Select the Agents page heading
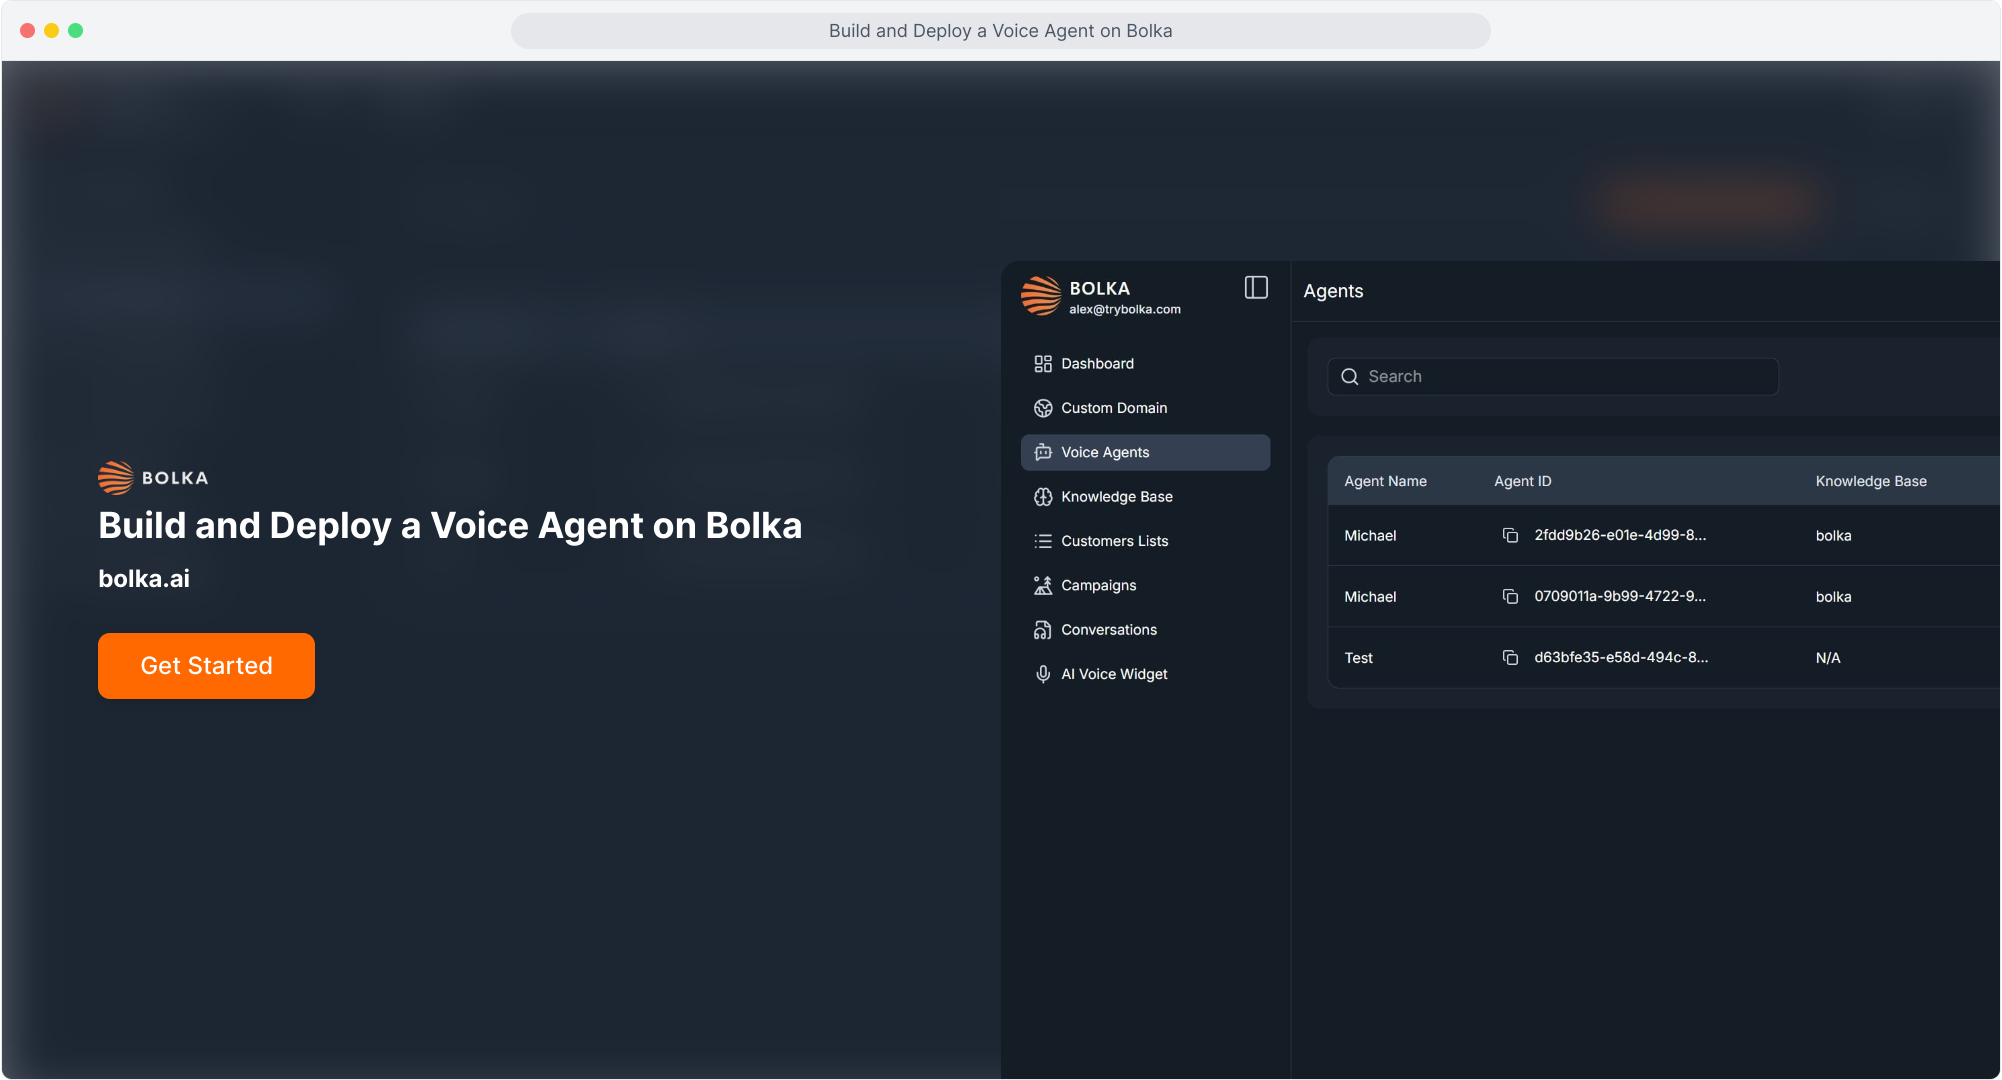Image resolution: width=2002 pixels, height=1080 pixels. 1333,291
